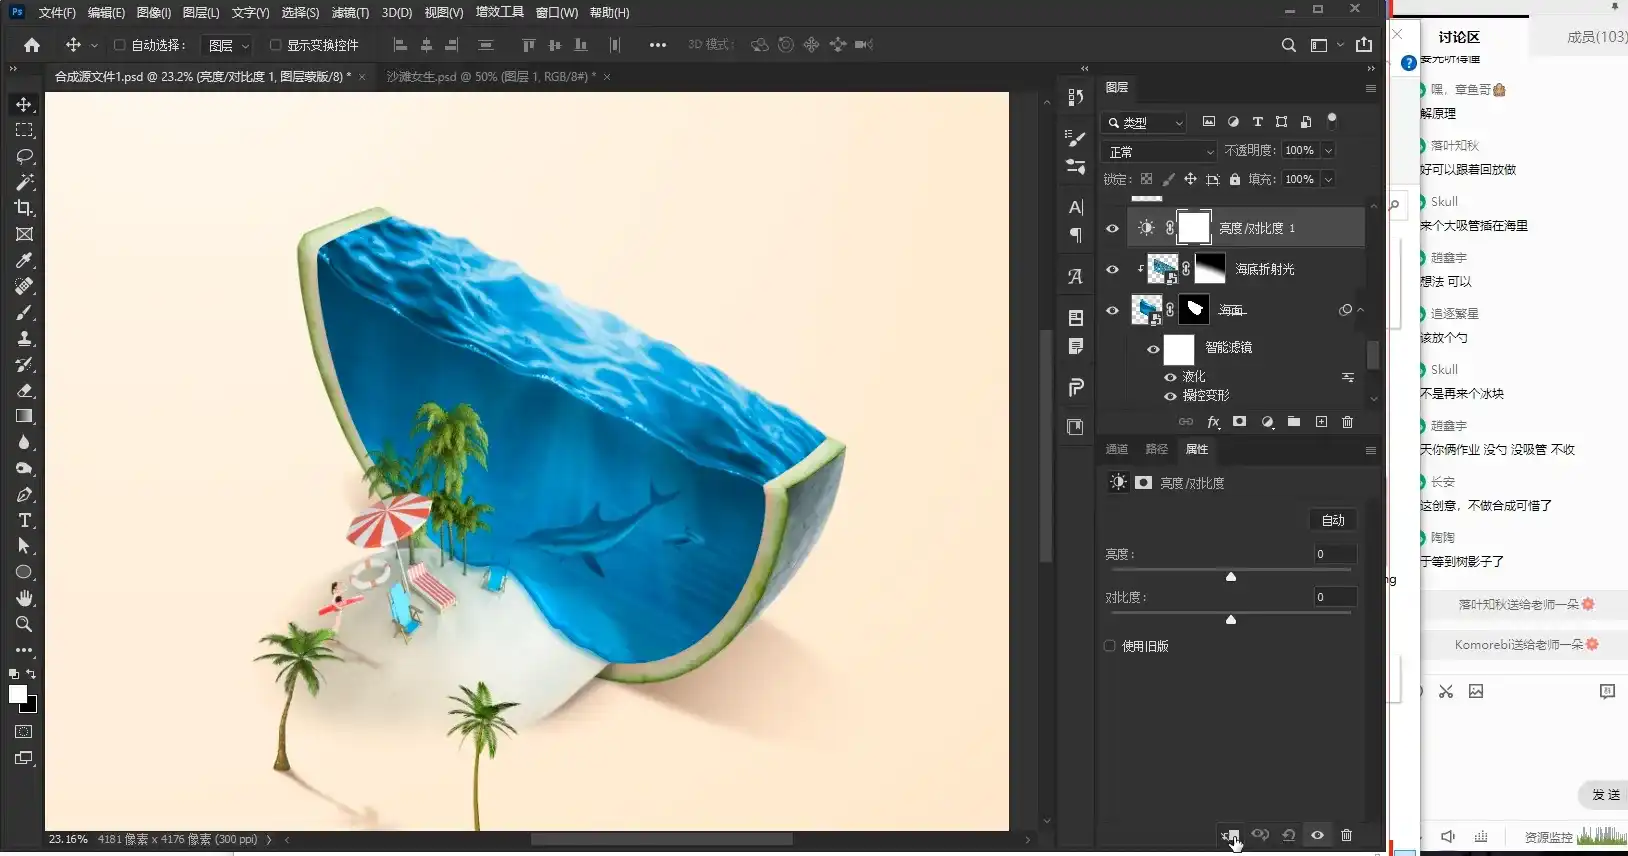The height and width of the screenshot is (856, 1628).
Task: Enable the 使用旧版 checkbox
Action: click(1109, 646)
